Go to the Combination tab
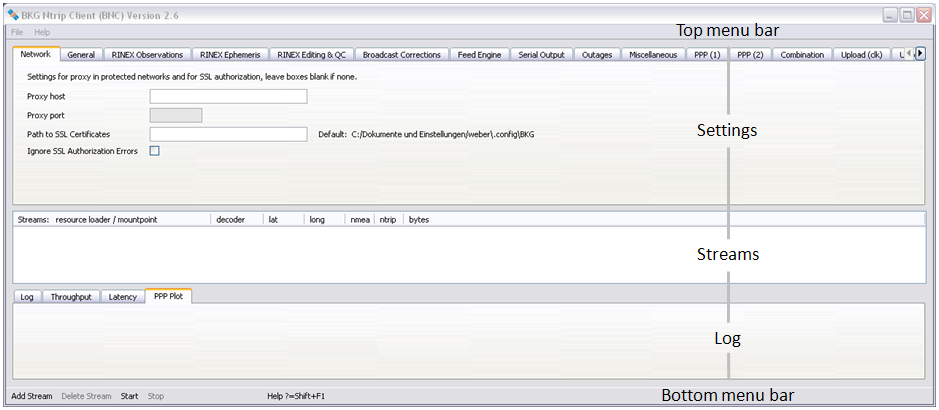Image resolution: width=939 pixels, height=410 pixels. click(802, 55)
